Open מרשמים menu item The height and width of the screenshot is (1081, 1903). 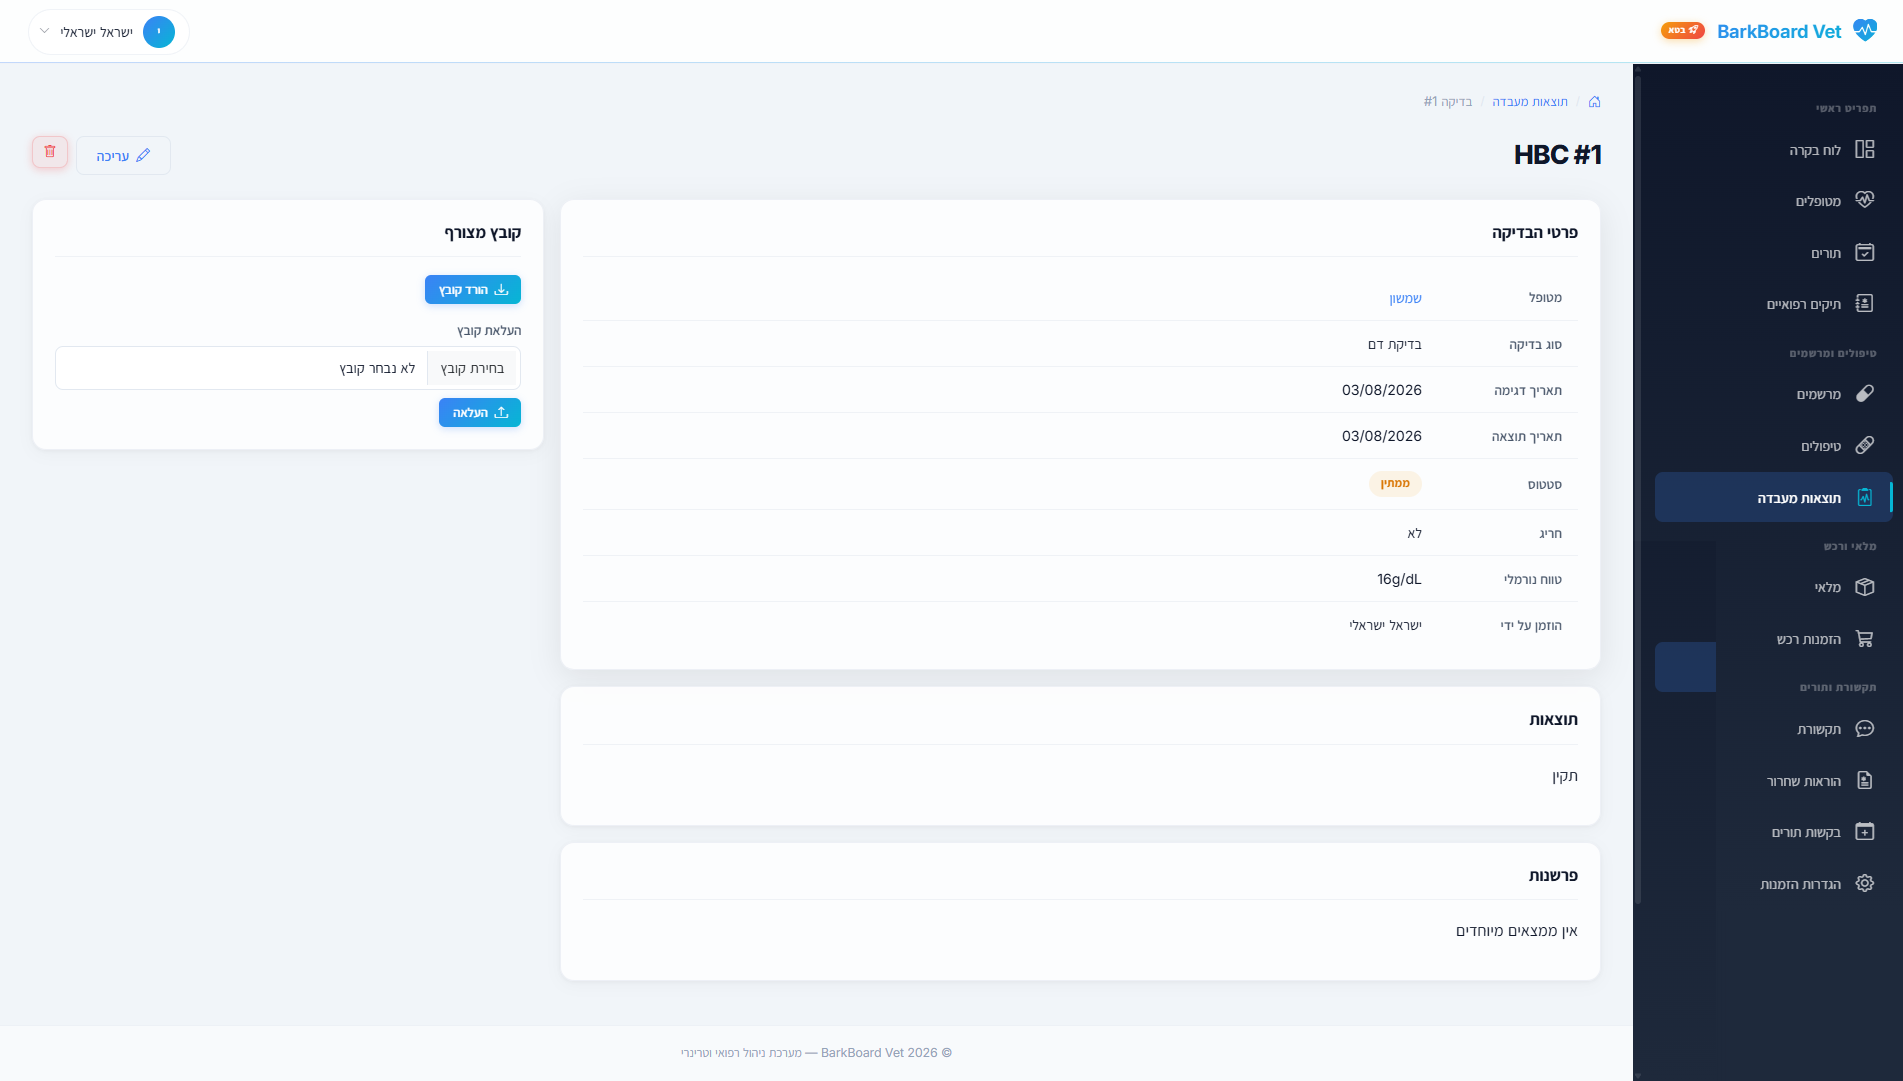point(1774,394)
